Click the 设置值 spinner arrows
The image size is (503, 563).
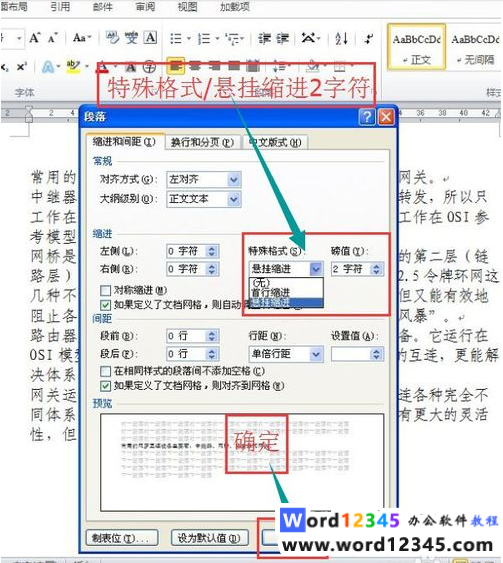pyautogui.click(x=376, y=354)
